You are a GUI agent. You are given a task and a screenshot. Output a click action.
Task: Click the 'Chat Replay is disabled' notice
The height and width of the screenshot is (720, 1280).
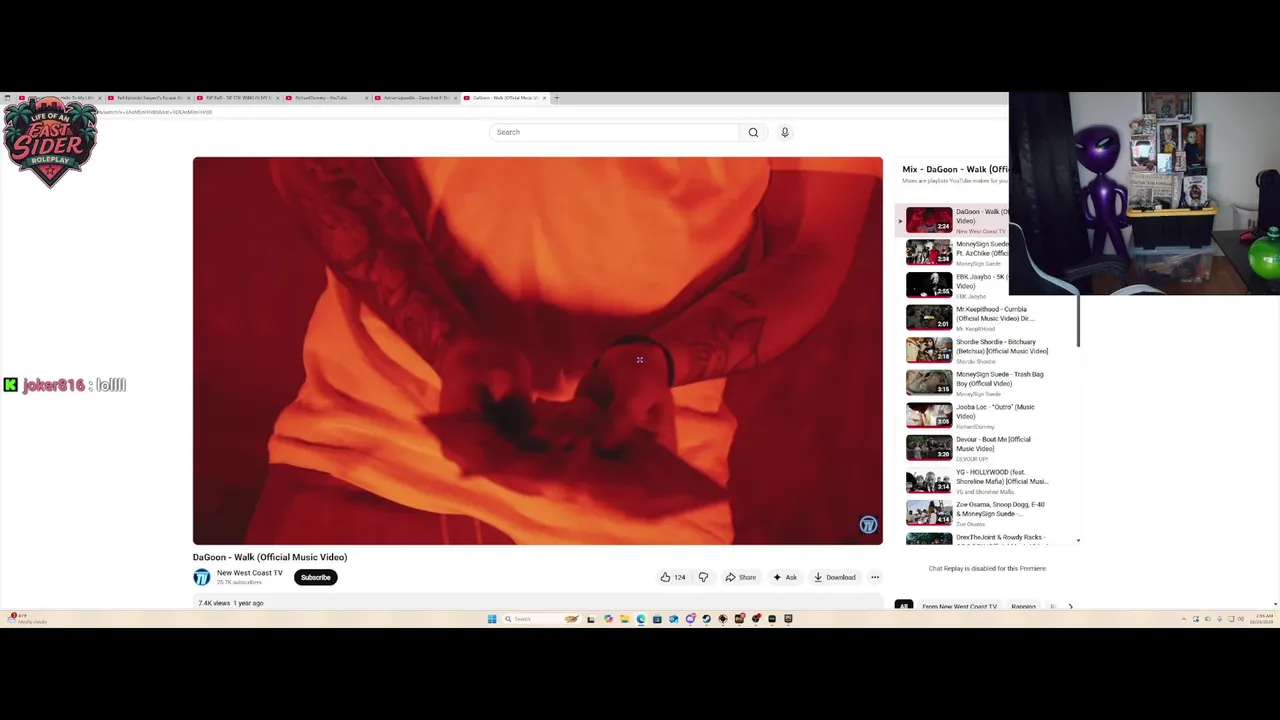click(987, 568)
